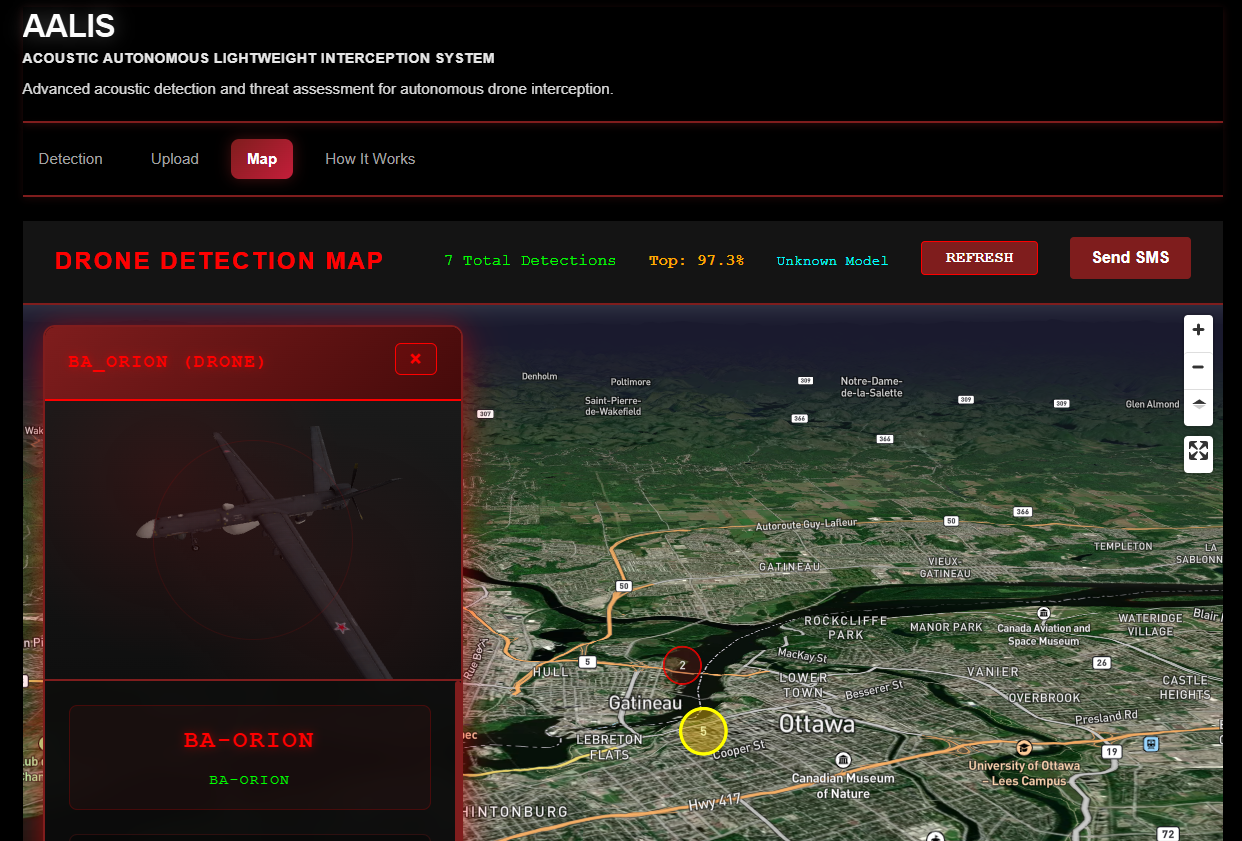Select the Map tab
The height and width of the screenshot is (841, 1242).
pyautogui.click(x=262, y=159)
